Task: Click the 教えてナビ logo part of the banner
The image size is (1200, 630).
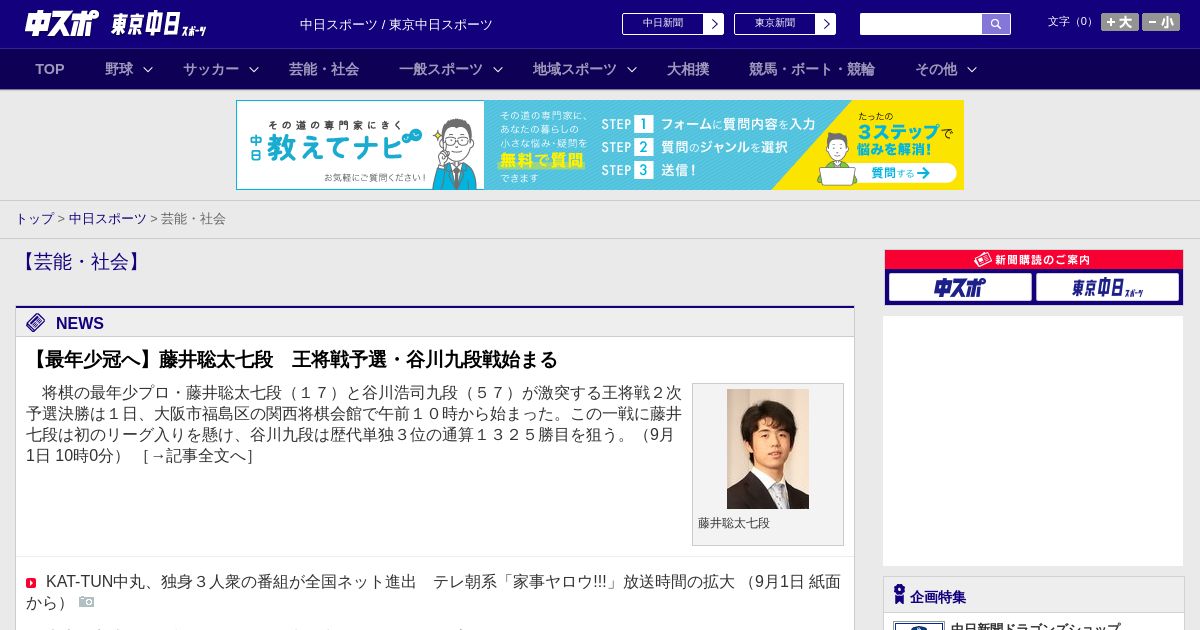Action: tap(360, 145)
